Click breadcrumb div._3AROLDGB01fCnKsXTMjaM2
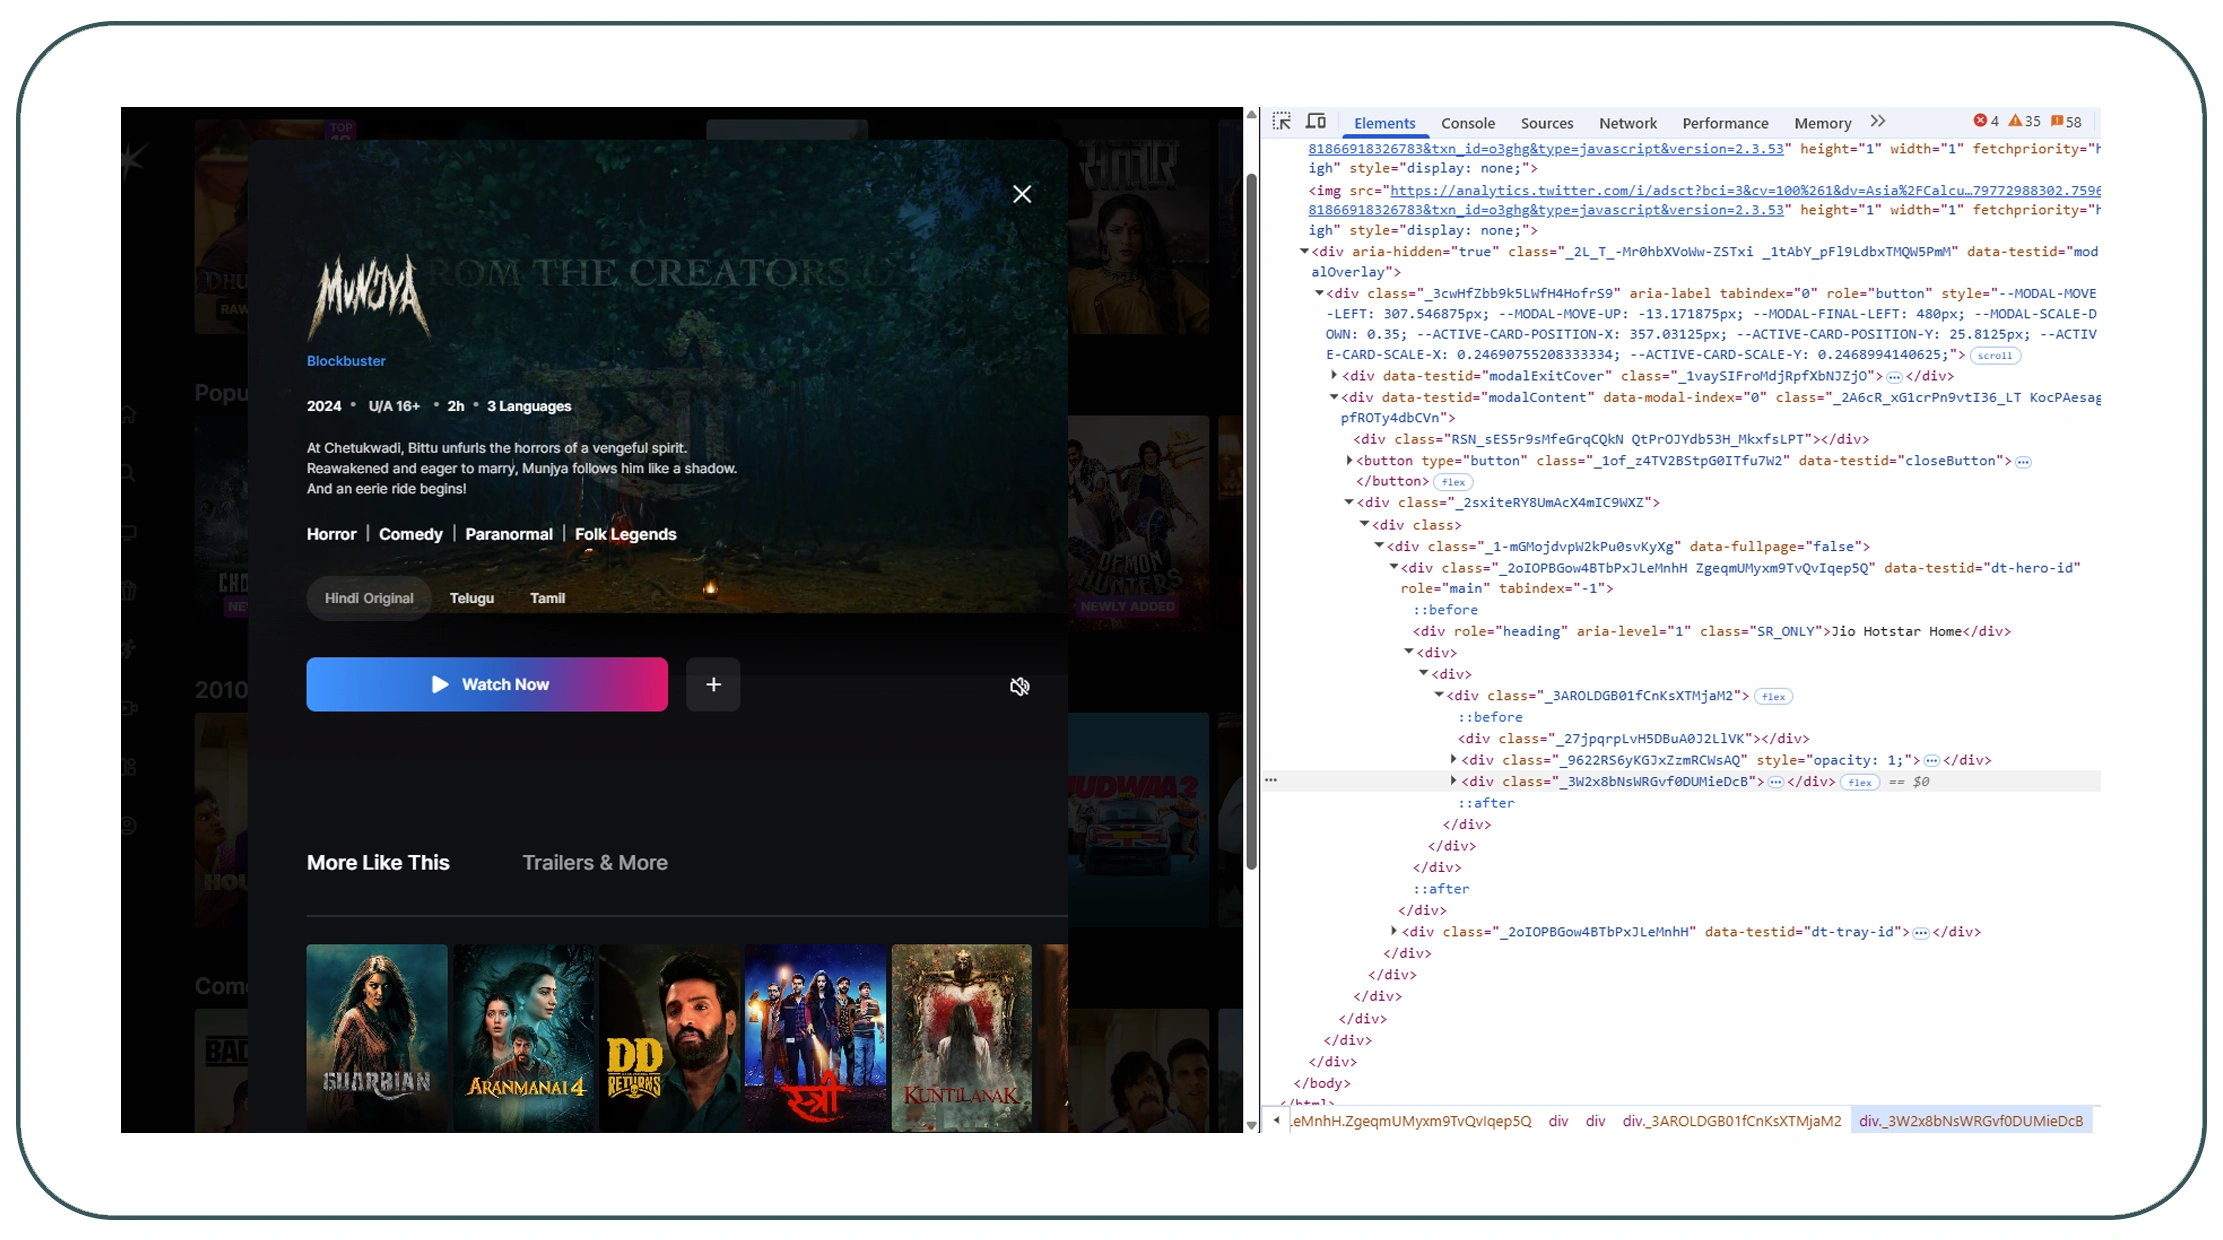Viewport: 2223px width, 1240px height. pyautogui.click(x=1731, y=1121)
